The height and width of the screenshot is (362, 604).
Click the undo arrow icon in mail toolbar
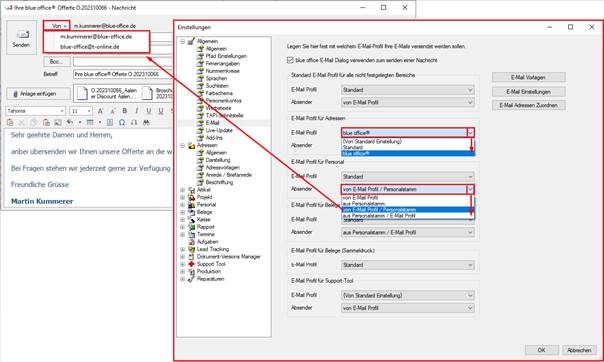point(70,122)
